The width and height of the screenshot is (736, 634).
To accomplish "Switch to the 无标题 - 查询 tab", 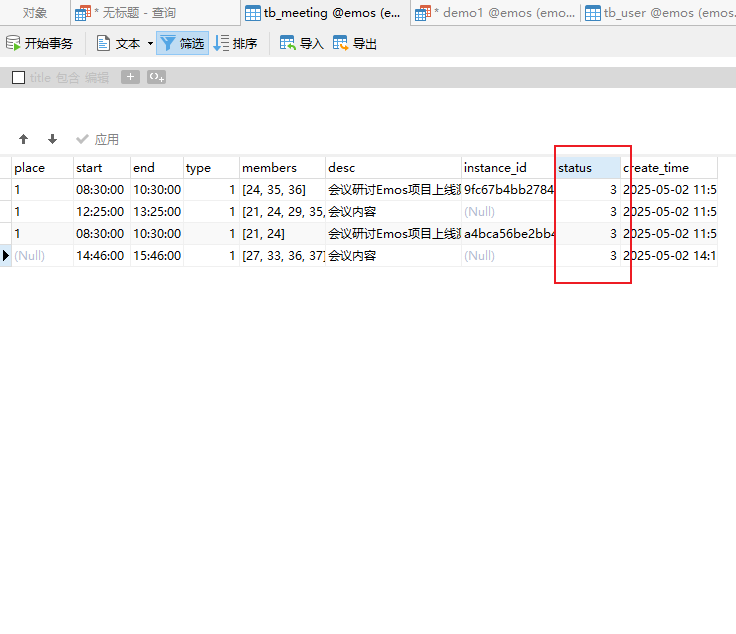I will click(155, 13).
